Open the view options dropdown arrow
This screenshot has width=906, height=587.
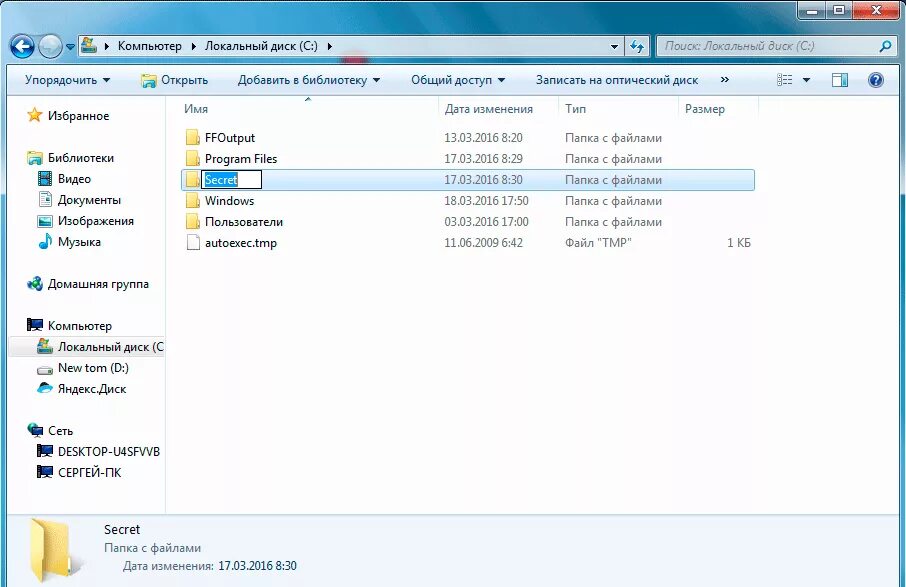807,80
